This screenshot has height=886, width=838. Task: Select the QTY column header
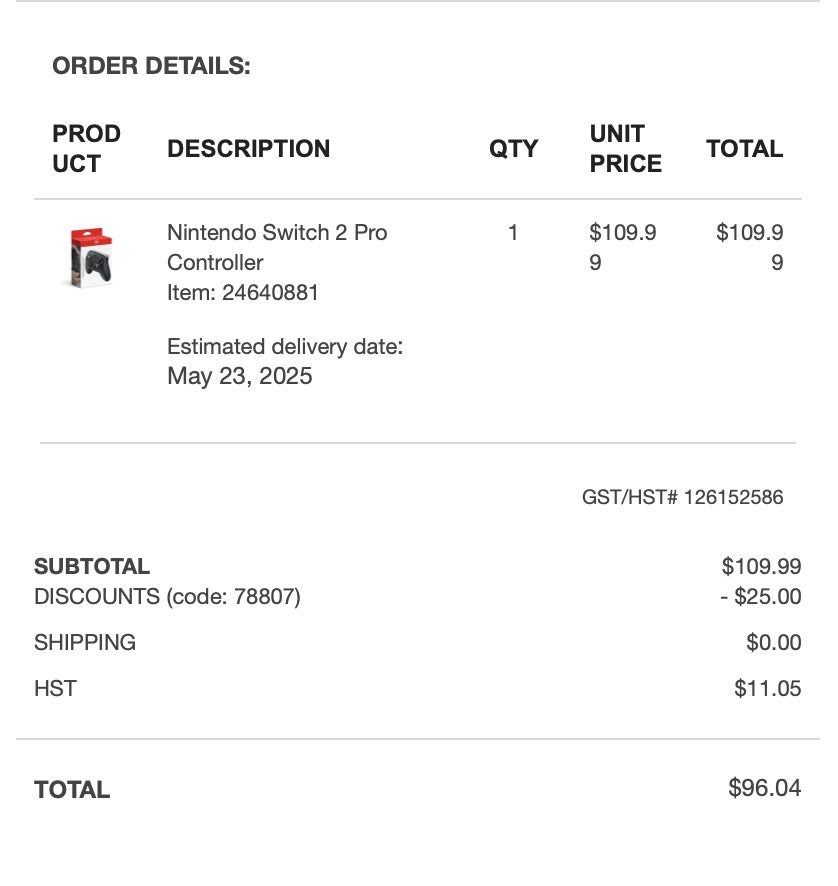pyautogui.click(x=514, y=149)
